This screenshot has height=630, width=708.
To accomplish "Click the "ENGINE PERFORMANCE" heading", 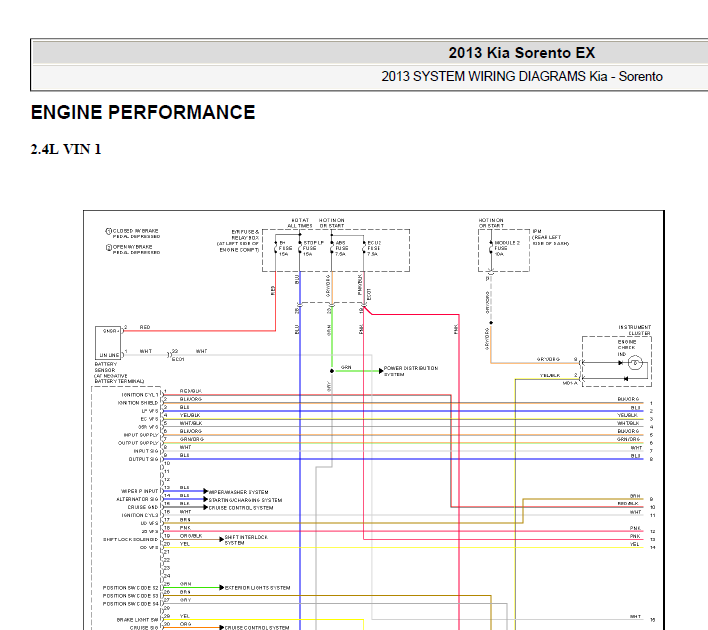I will click(x=143, y=112).
